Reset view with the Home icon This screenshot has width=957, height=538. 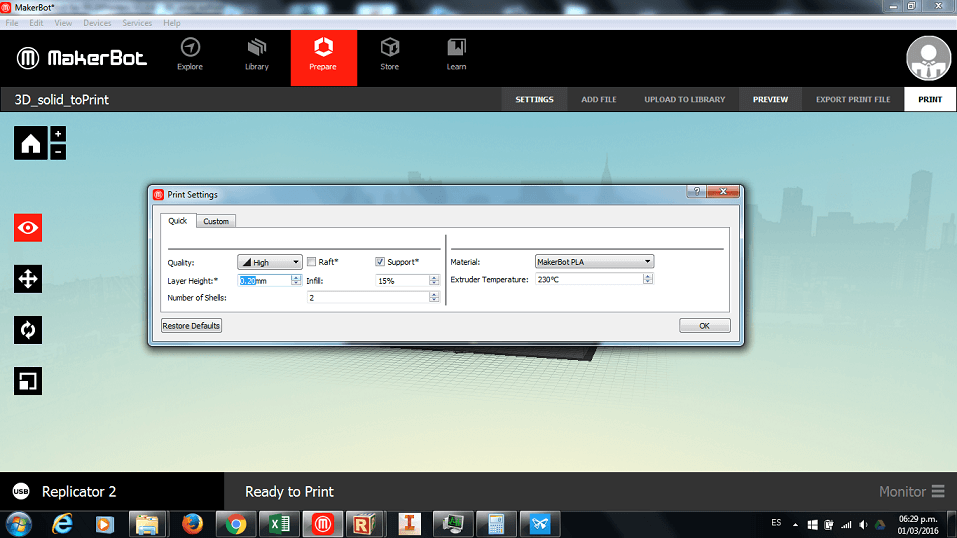point(31,144)
